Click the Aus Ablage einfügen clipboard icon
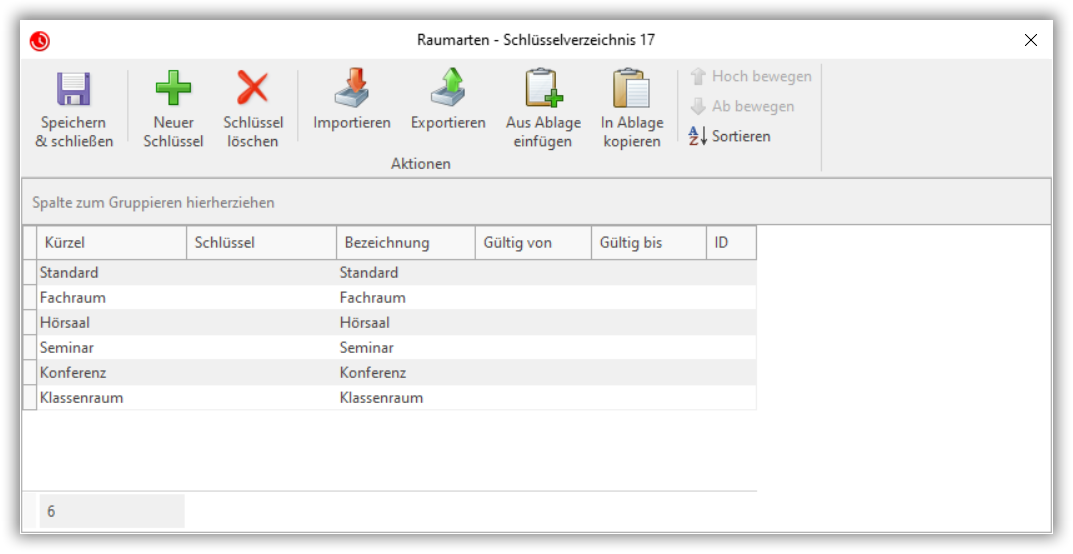Screen dimensions: 1073x554 [x=543, y=88]
